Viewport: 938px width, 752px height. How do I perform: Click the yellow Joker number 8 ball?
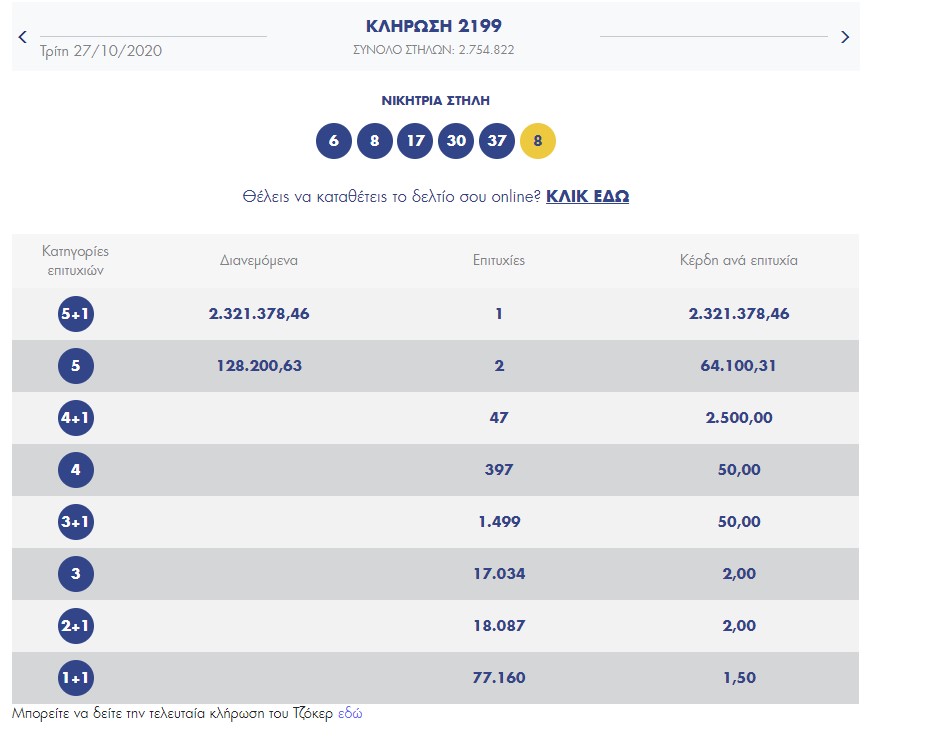pos(538,141)
